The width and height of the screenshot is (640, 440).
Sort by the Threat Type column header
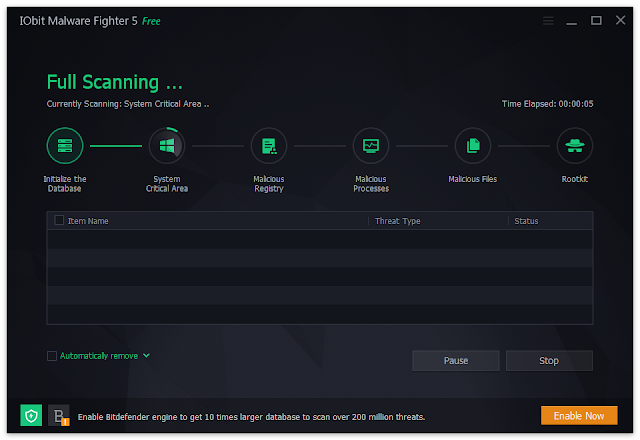coord(398,221)
